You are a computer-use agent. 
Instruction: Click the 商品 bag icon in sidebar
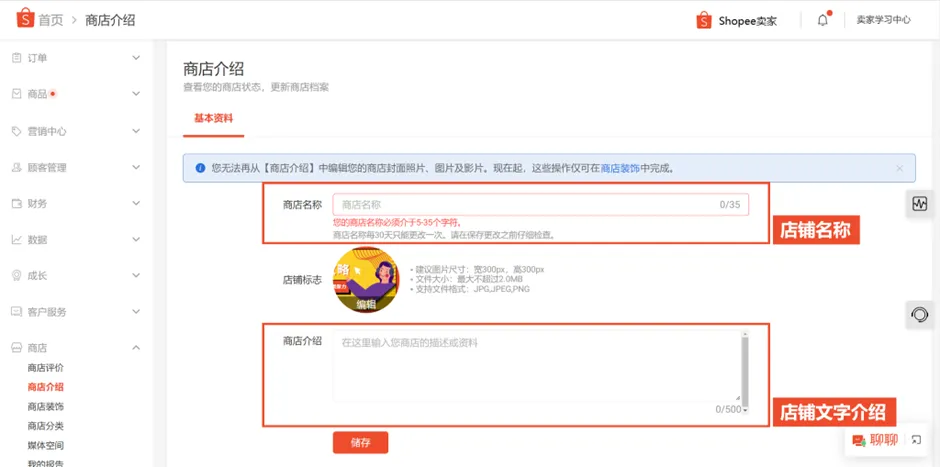pos(17,94)
